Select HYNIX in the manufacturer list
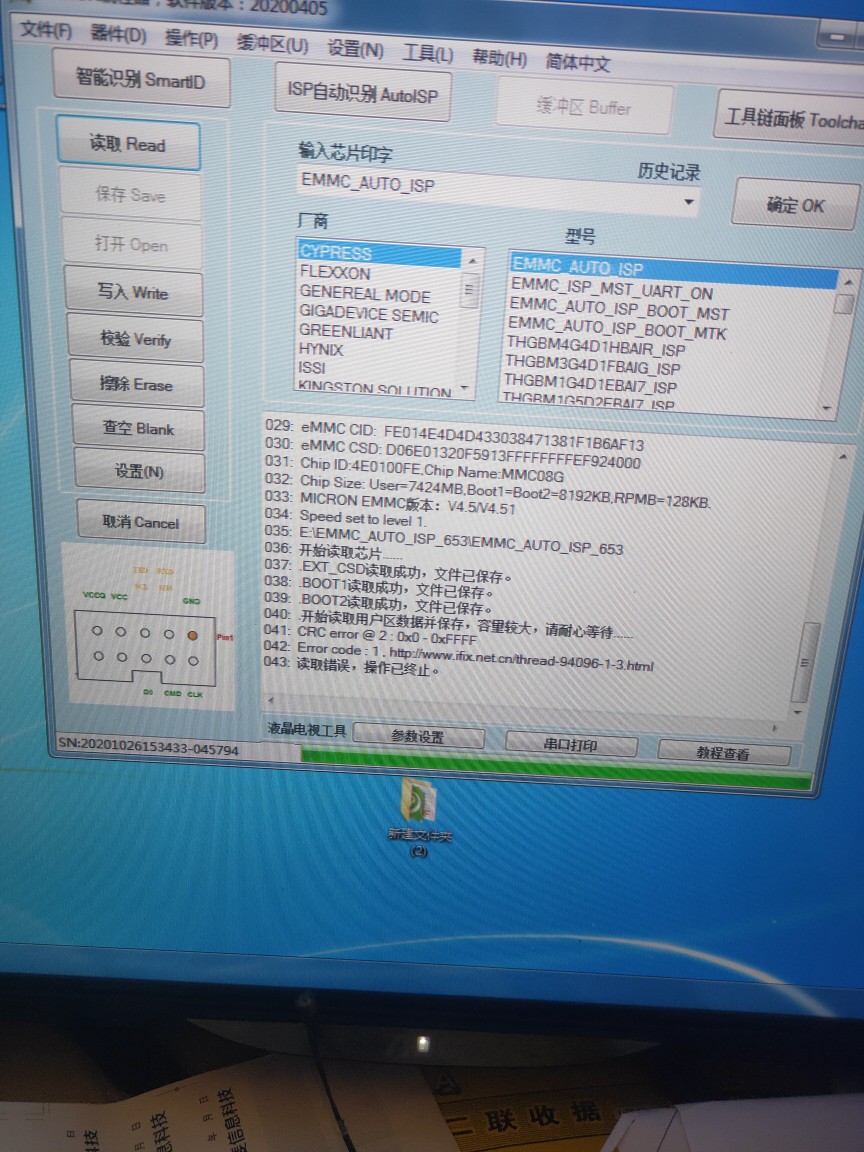Screen dimensions: 864x1152 click(x=321, y=350)
